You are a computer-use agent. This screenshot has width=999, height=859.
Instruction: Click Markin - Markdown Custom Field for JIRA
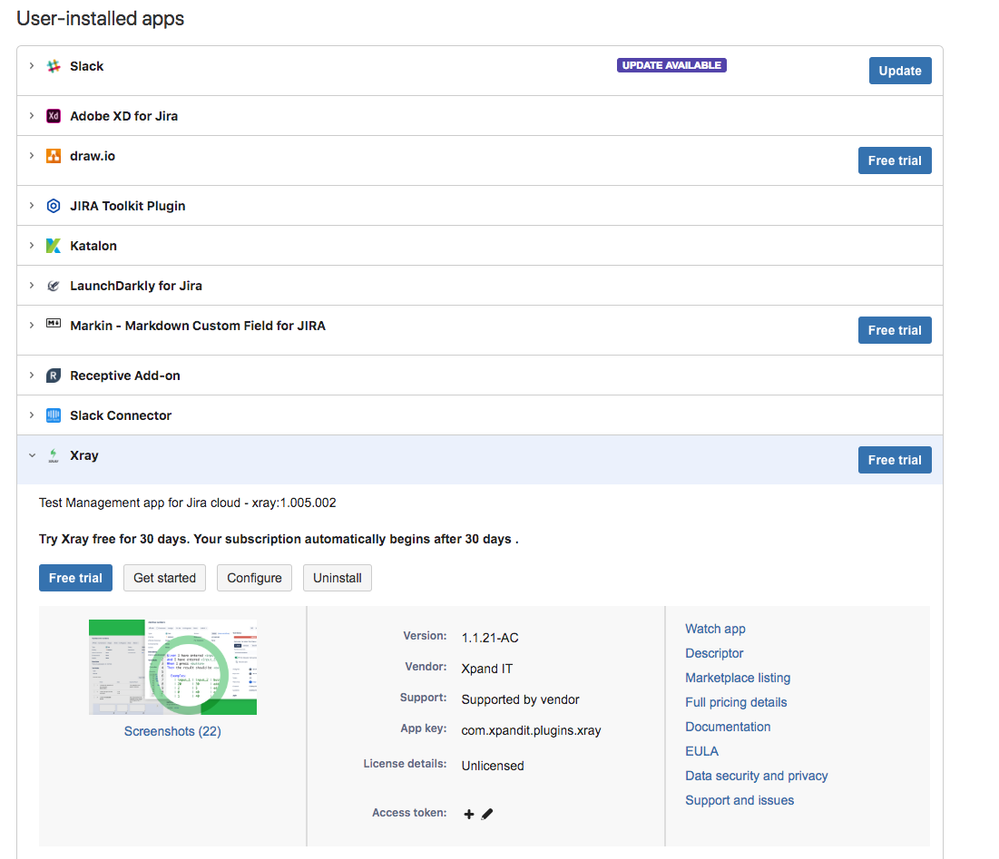coord(198,326)
